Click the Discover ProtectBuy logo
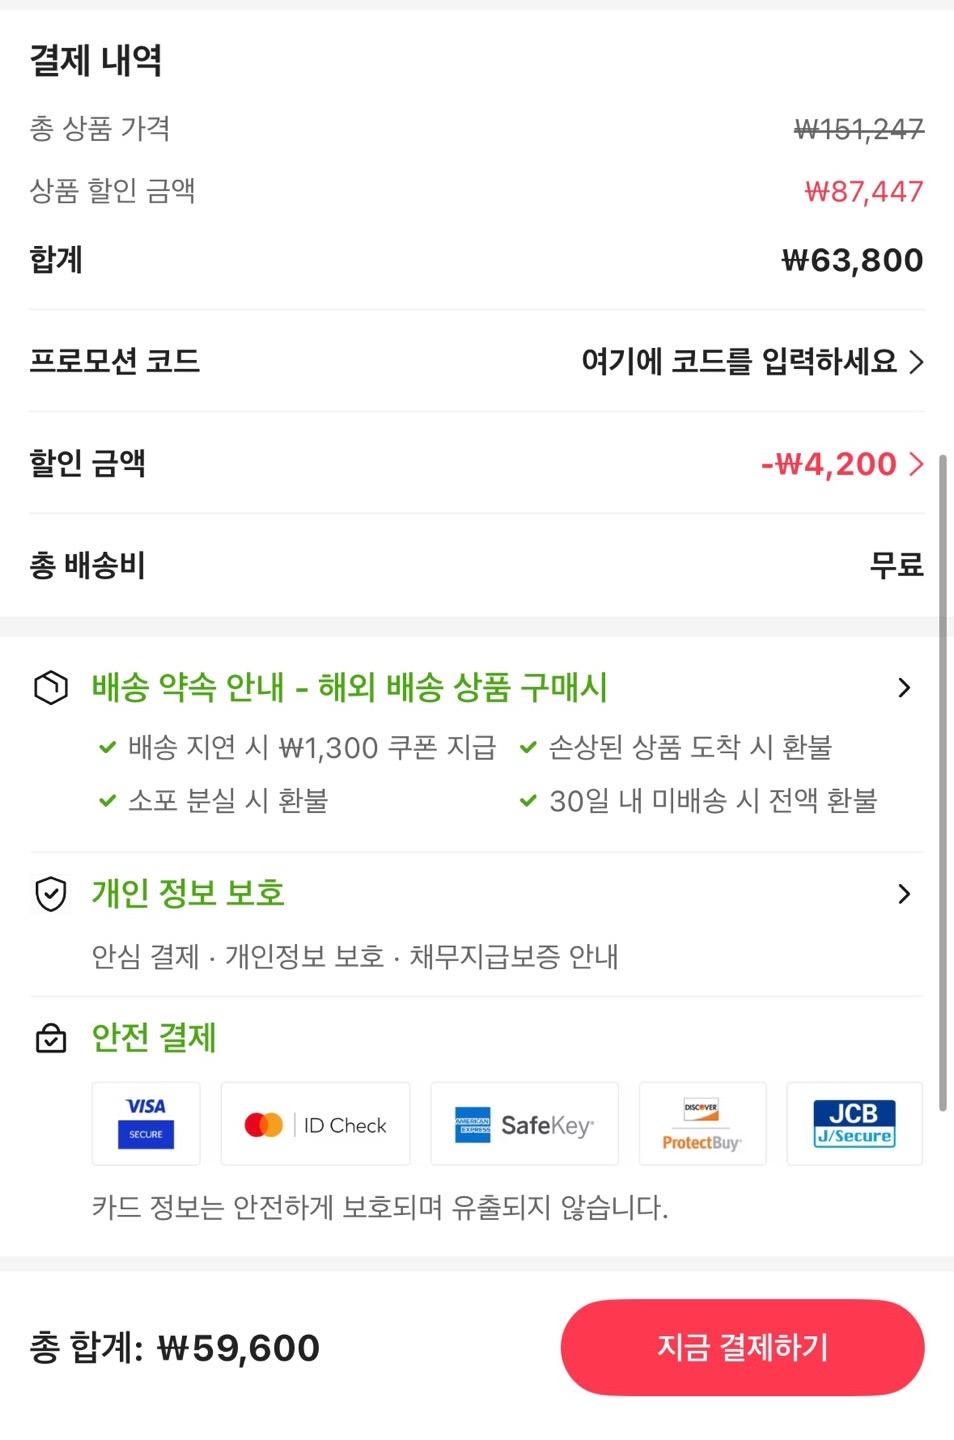This screenshot has width=954, height=1440. pyautogui.click(x=702, y=1124)
